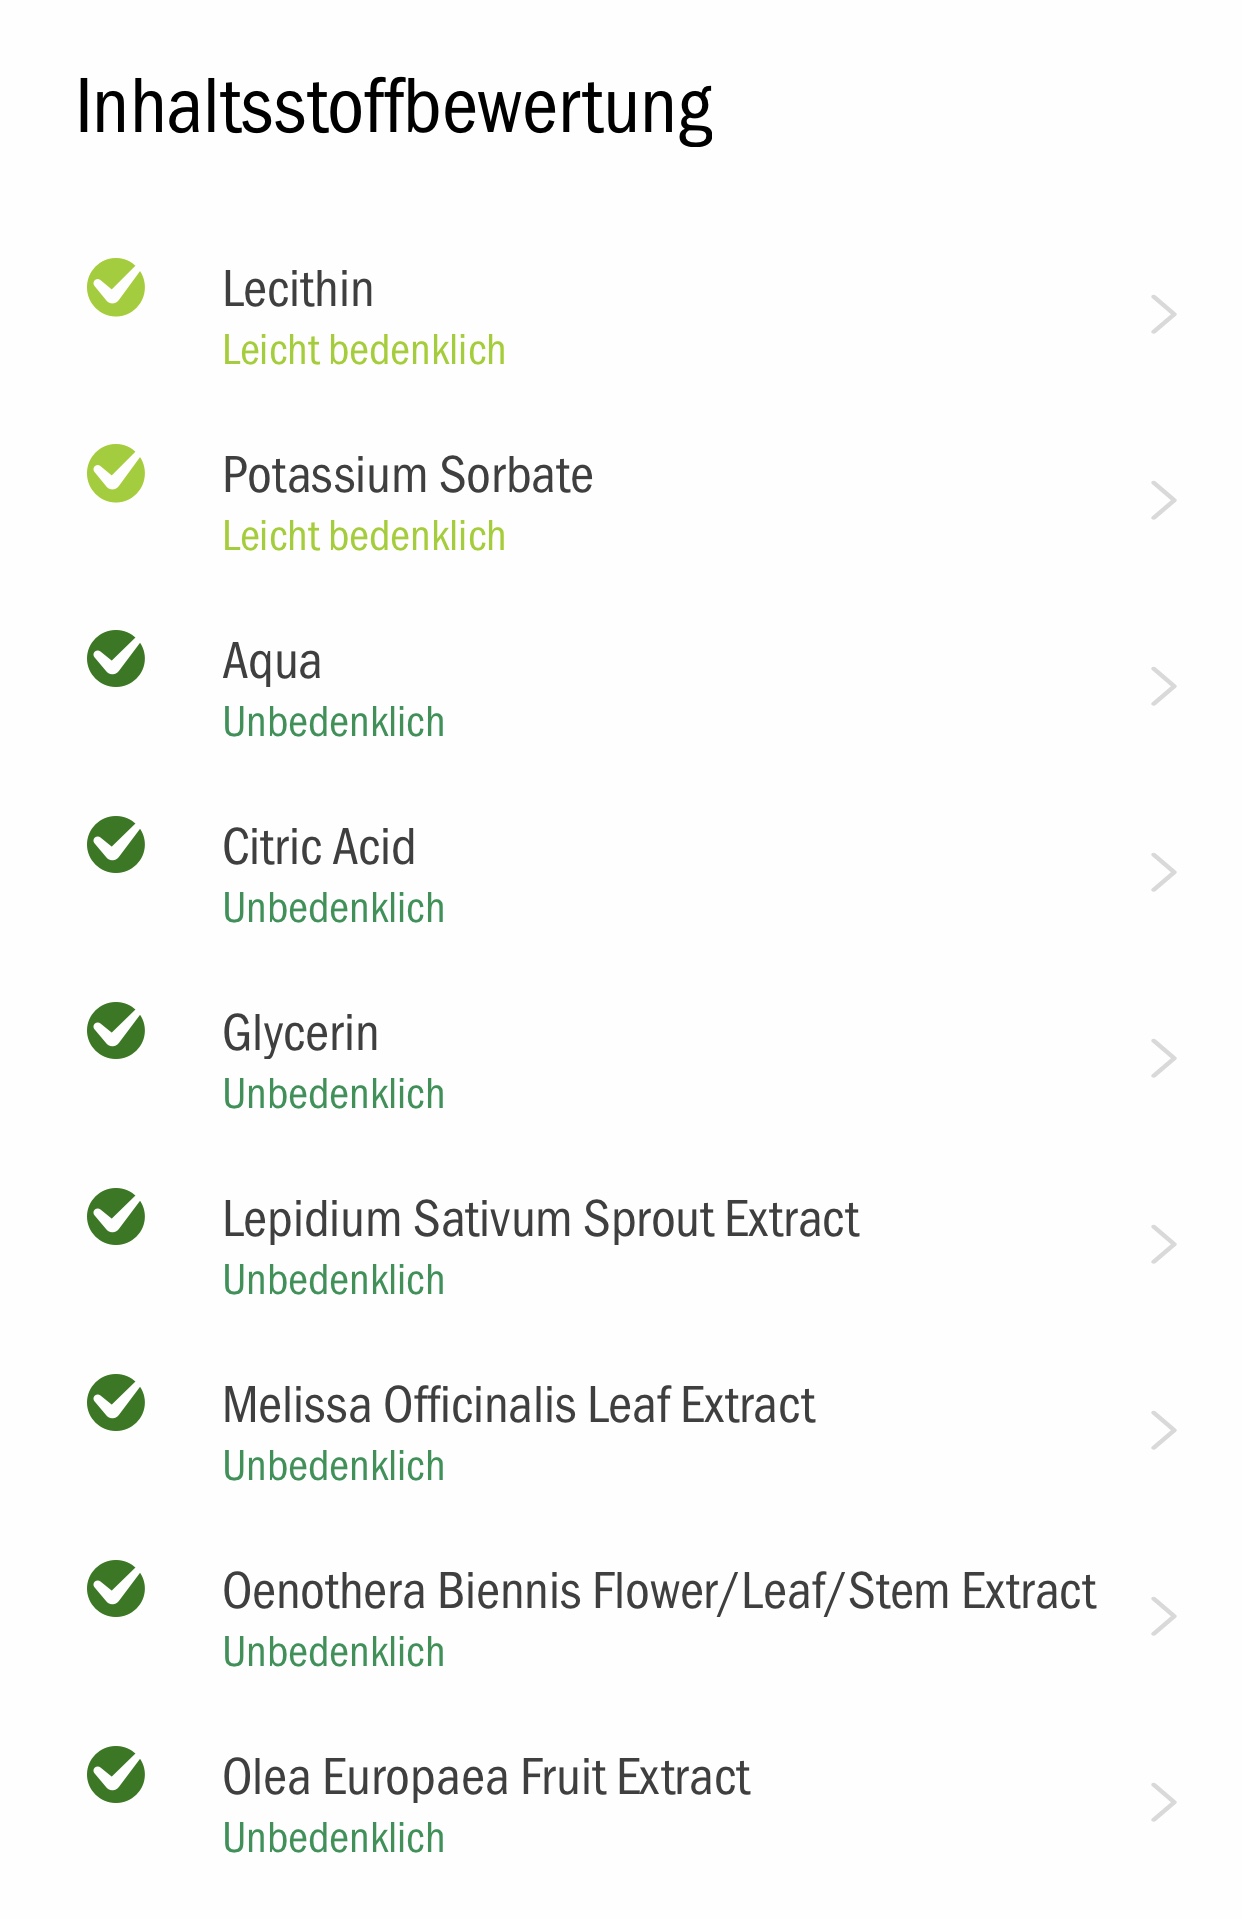Expand the Aqua row chevron arrow
The image size is (1242, 1919).
(1163, 687)
